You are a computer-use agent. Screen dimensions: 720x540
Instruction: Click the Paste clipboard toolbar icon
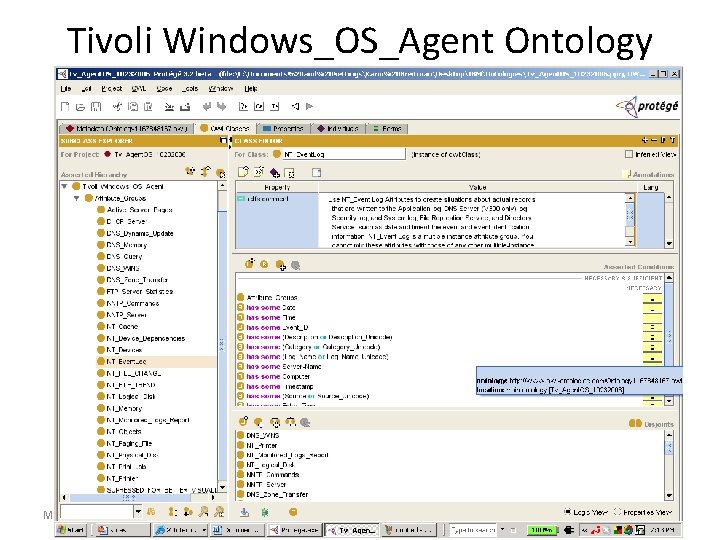(148, 107)
